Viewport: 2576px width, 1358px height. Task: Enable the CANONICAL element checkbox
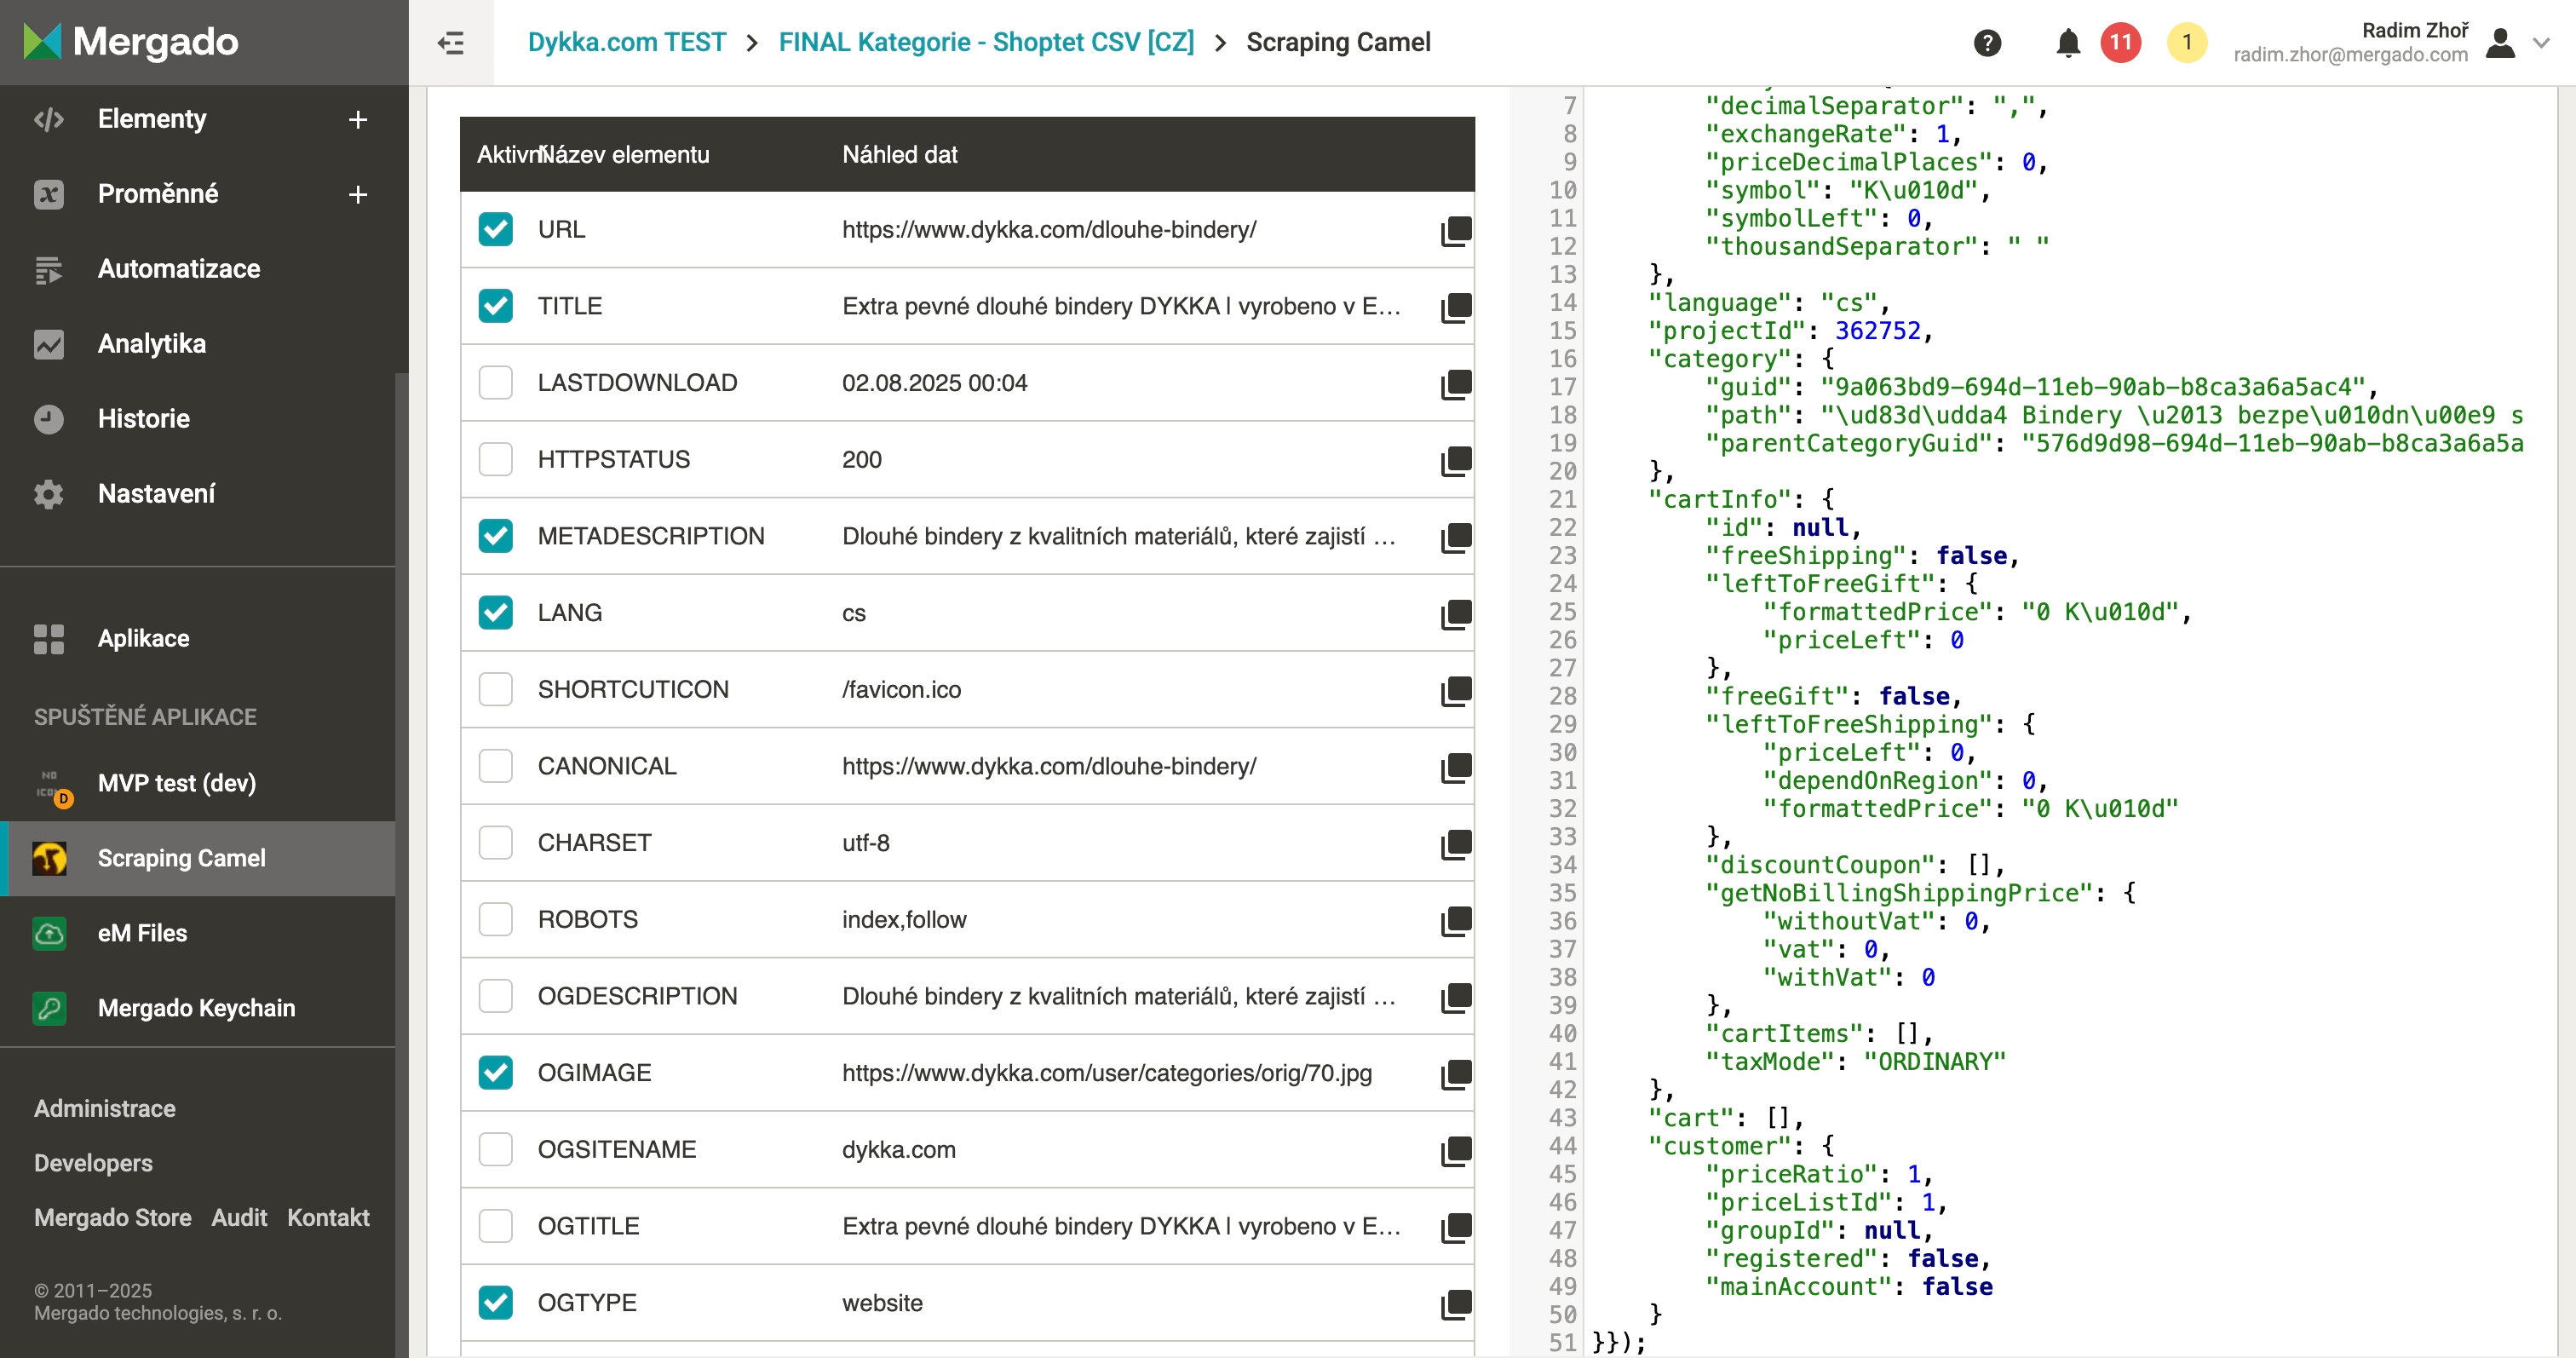(x=495, y=766)
